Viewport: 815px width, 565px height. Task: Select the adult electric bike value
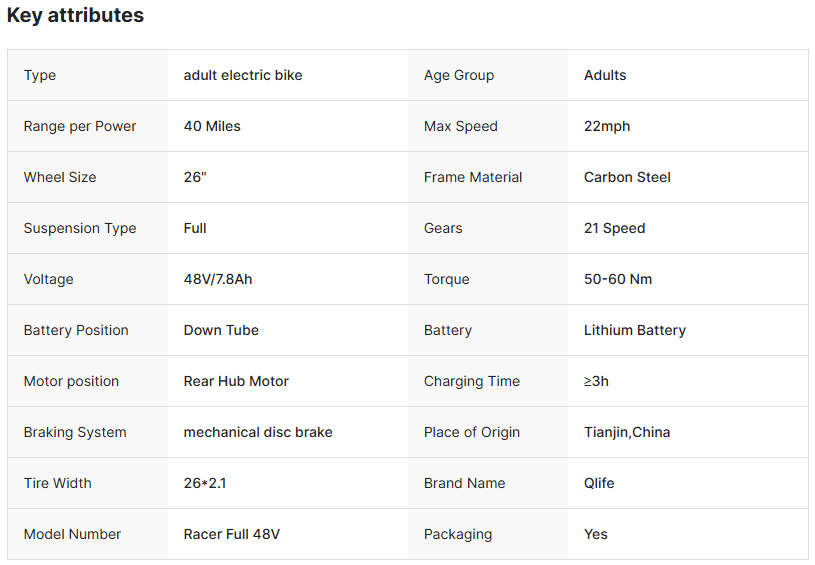coord(243,75)
